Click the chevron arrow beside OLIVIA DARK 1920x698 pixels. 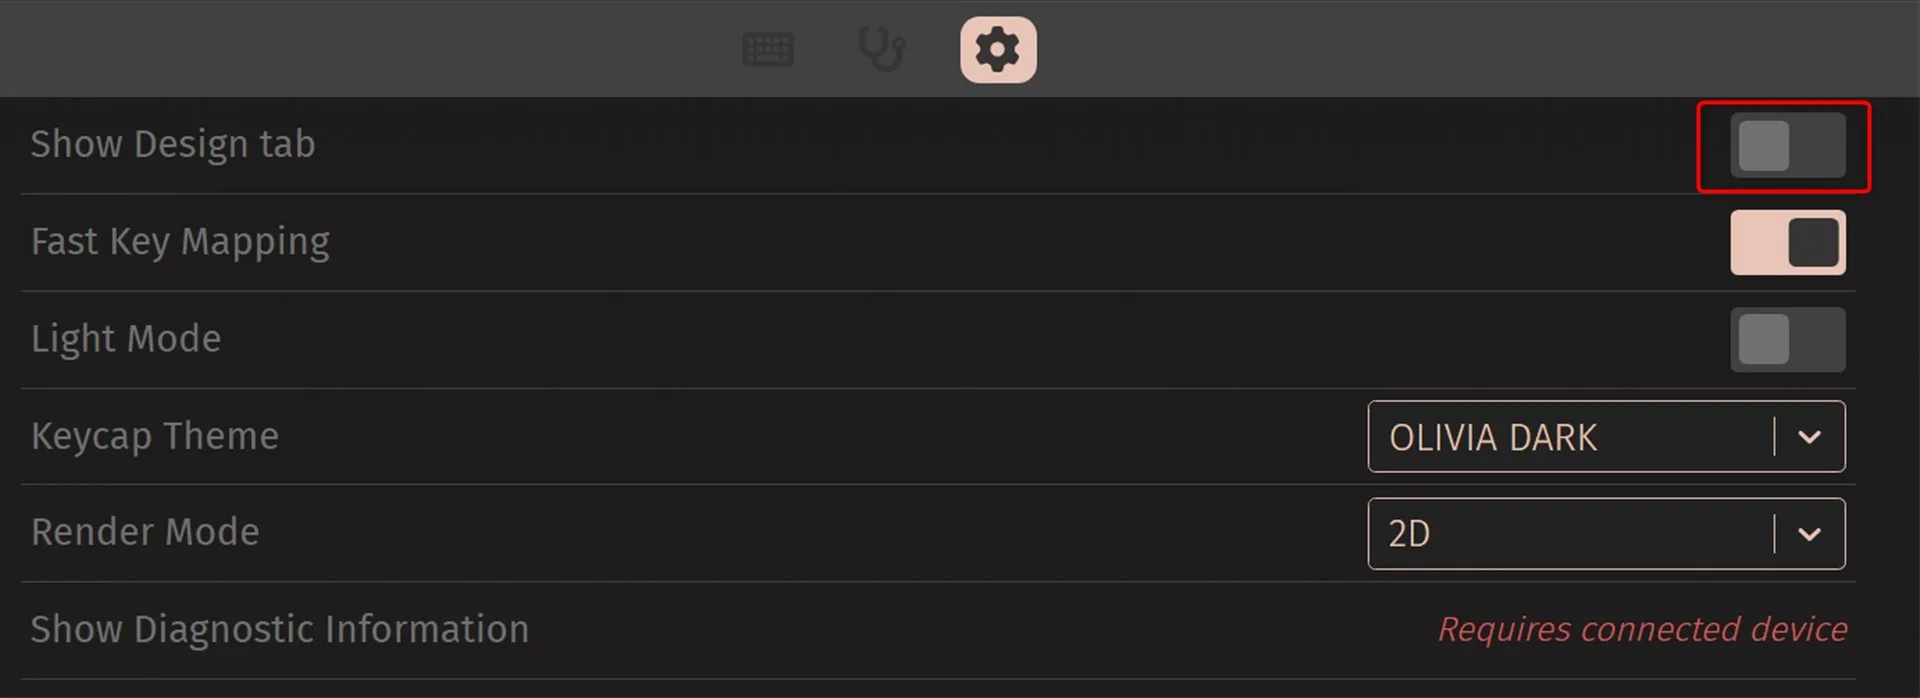[1809, 437]
